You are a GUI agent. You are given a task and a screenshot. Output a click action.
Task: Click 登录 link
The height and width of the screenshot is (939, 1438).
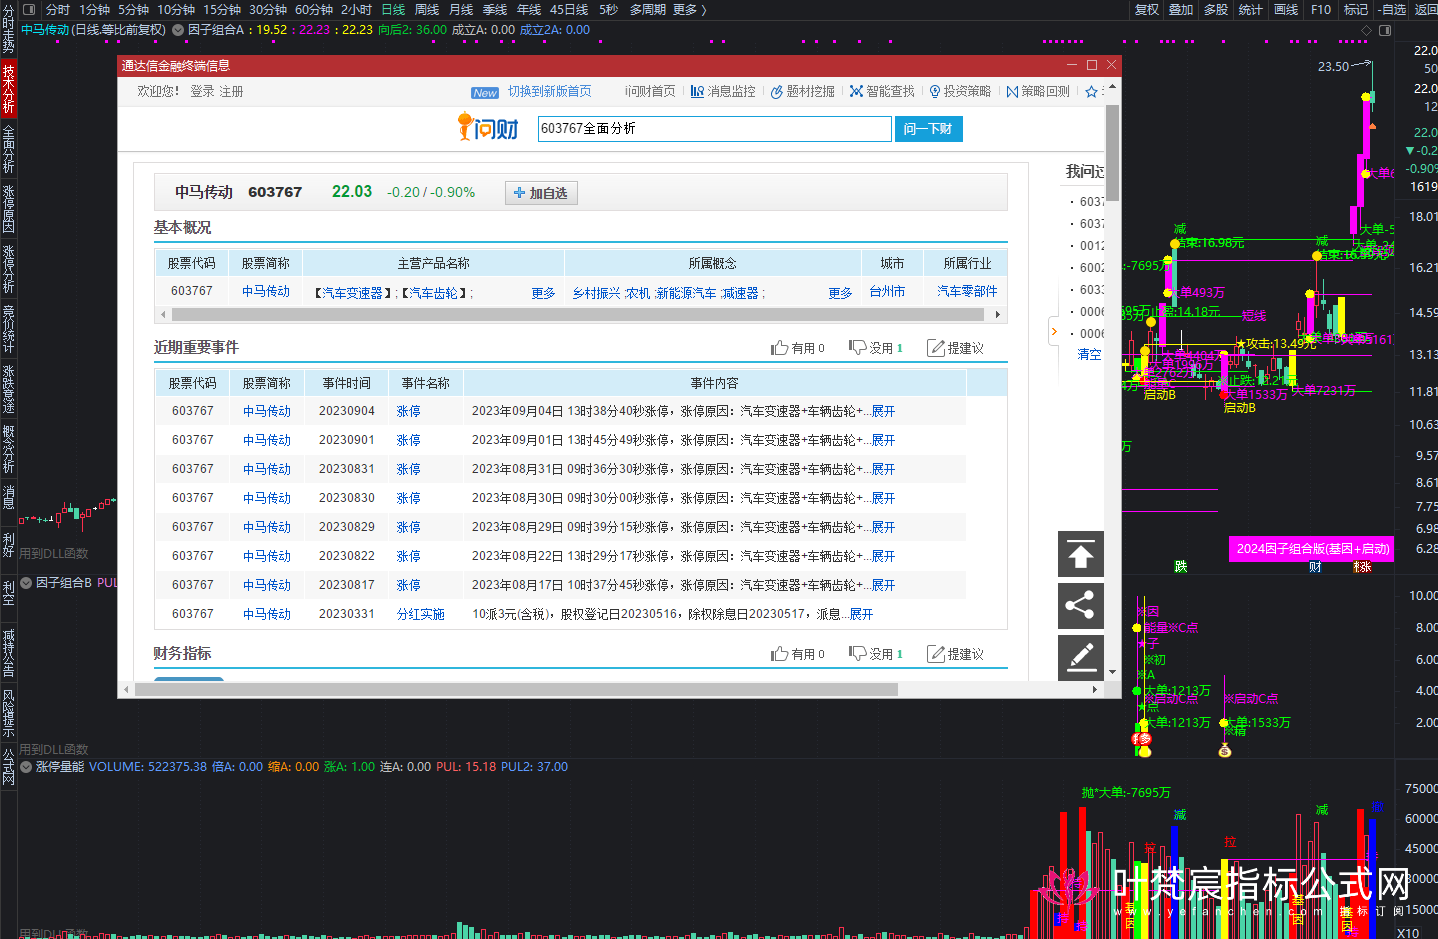click(202, 91)
